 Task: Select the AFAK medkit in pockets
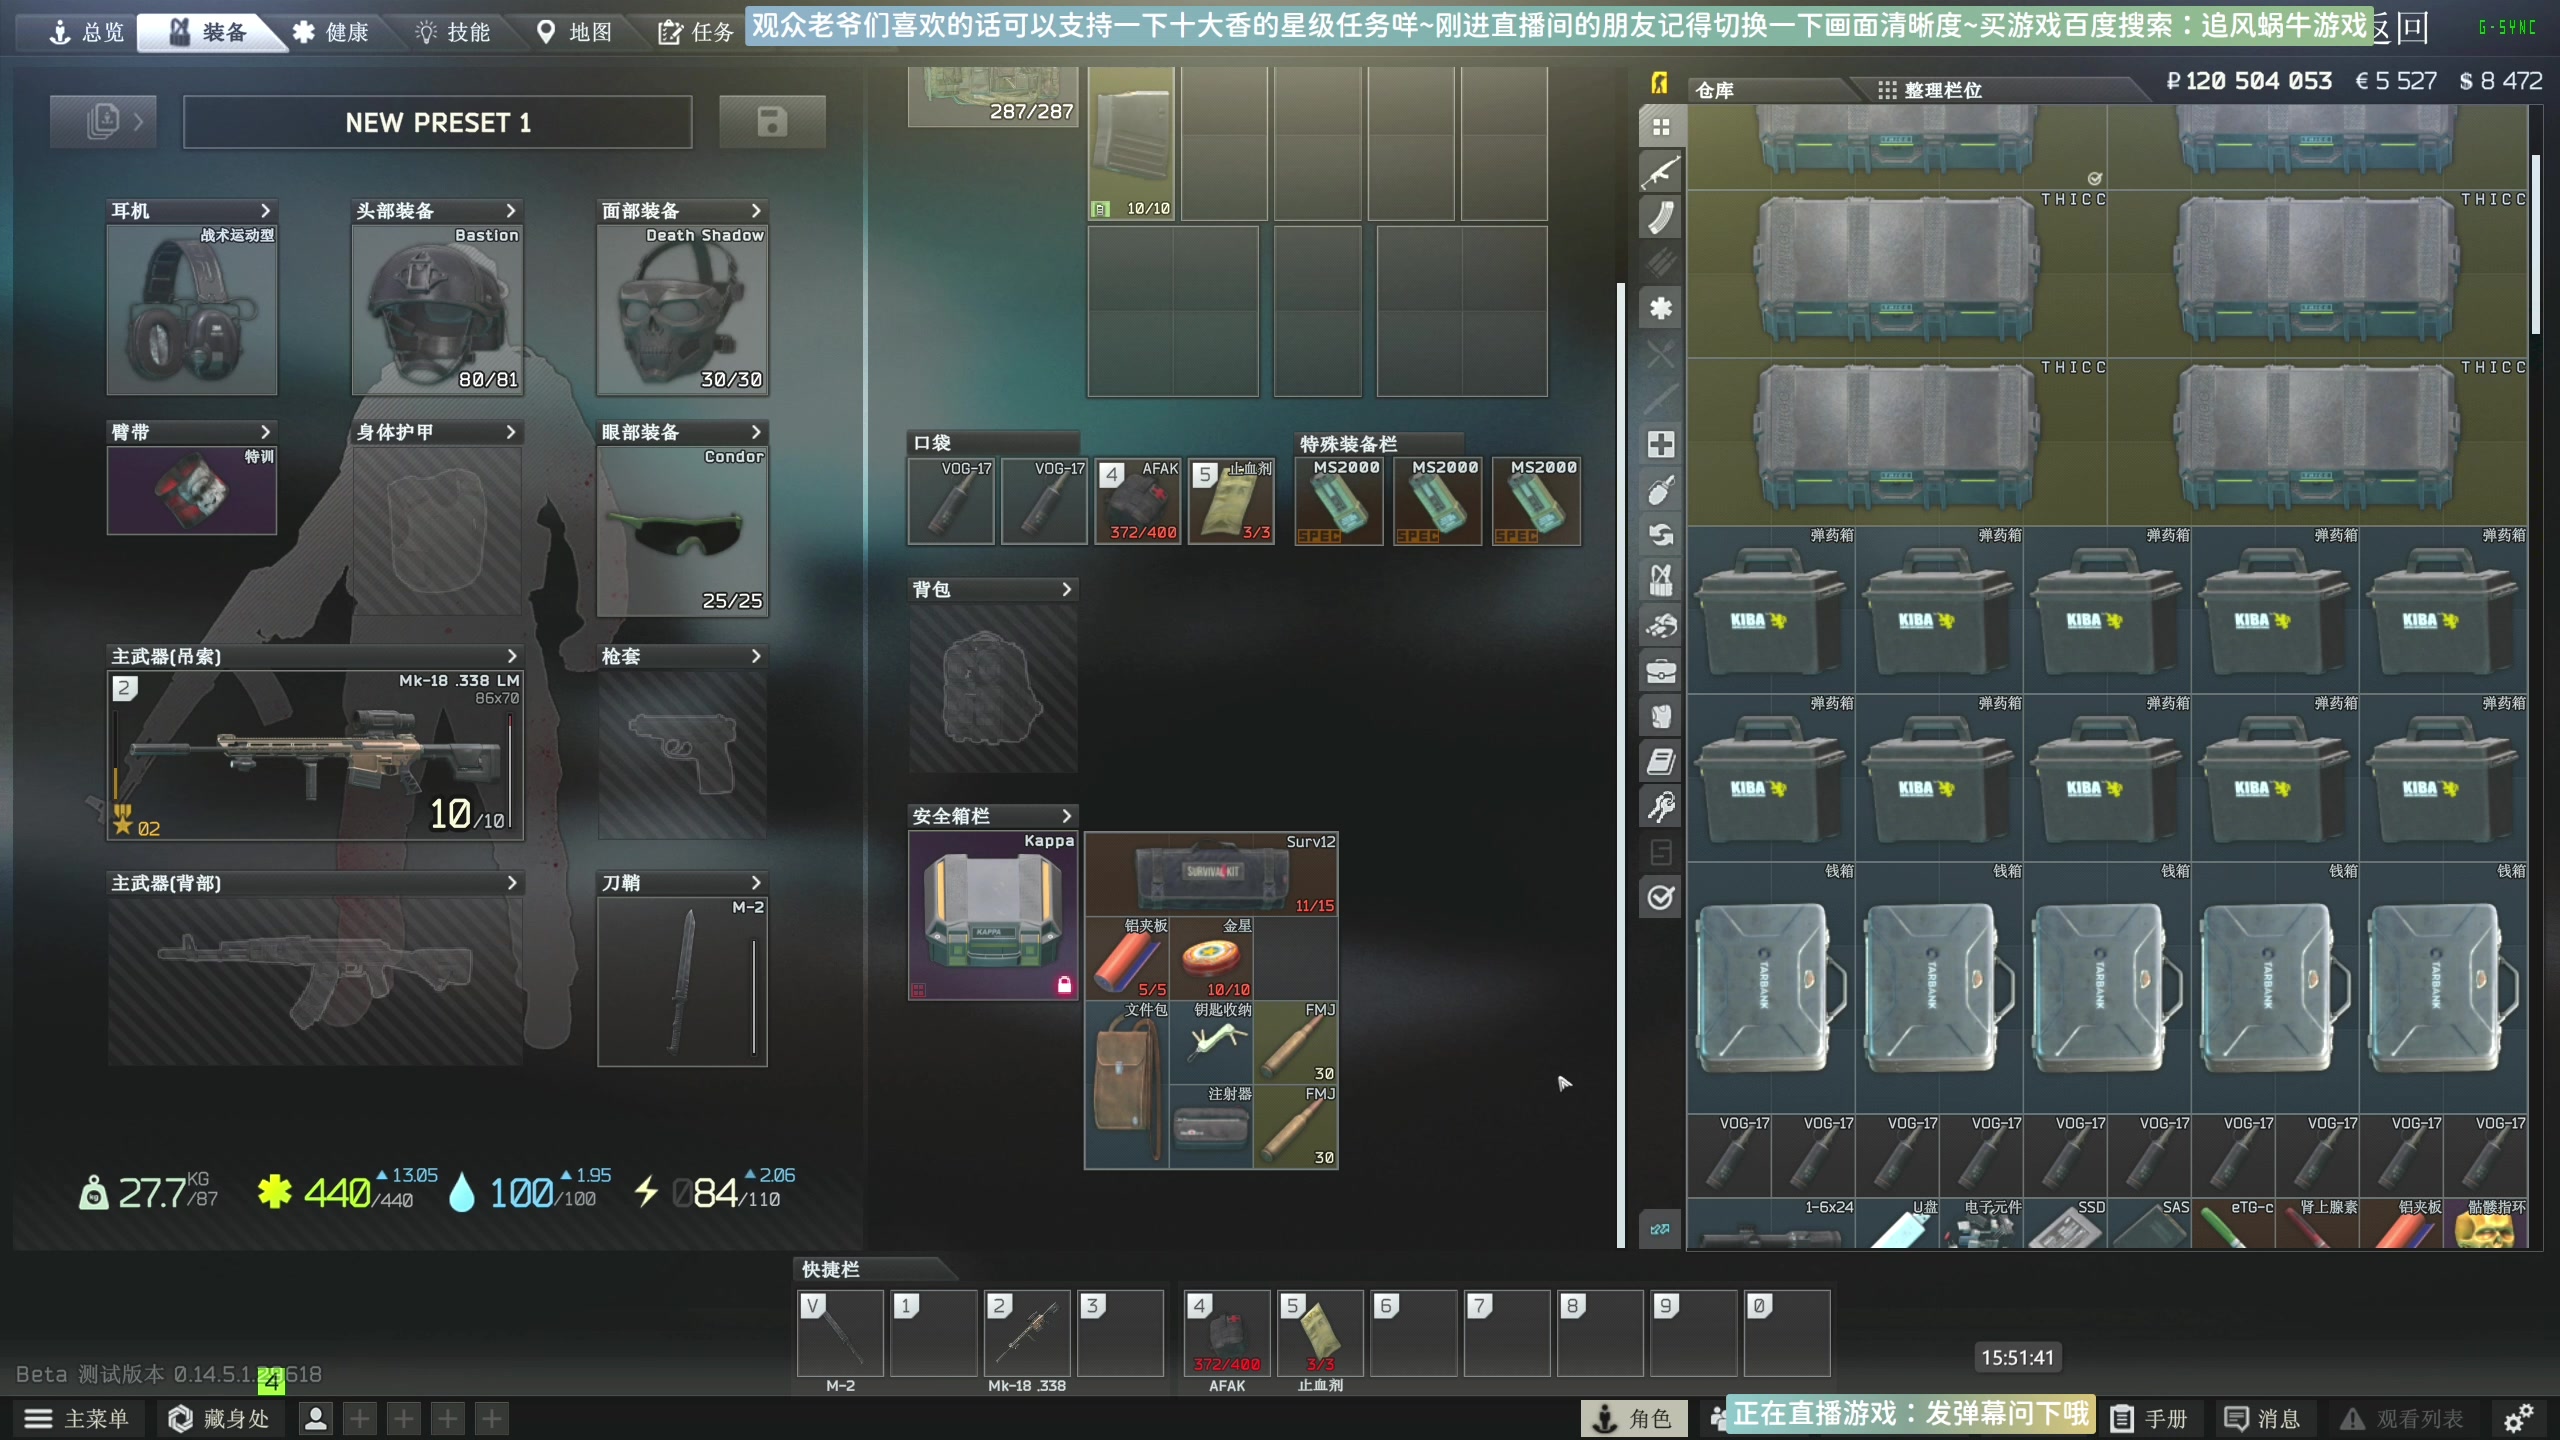point(1138,501)
